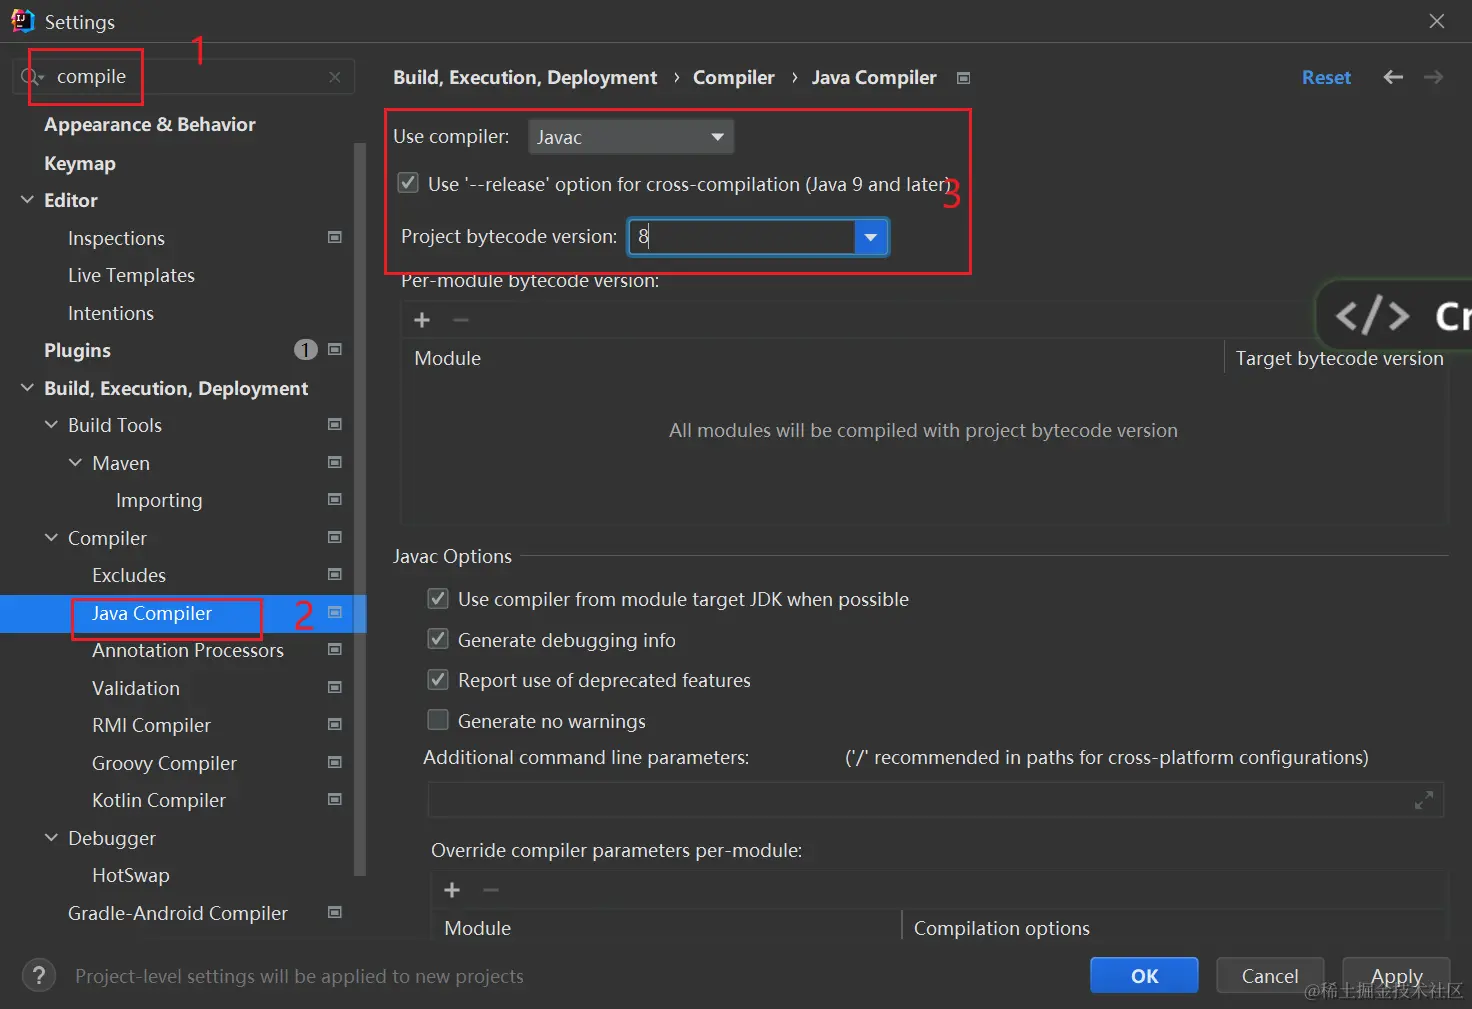Open search history magnifier icon
Image resolution: width=1472 pixels, height=1009 pixels.
31,77
